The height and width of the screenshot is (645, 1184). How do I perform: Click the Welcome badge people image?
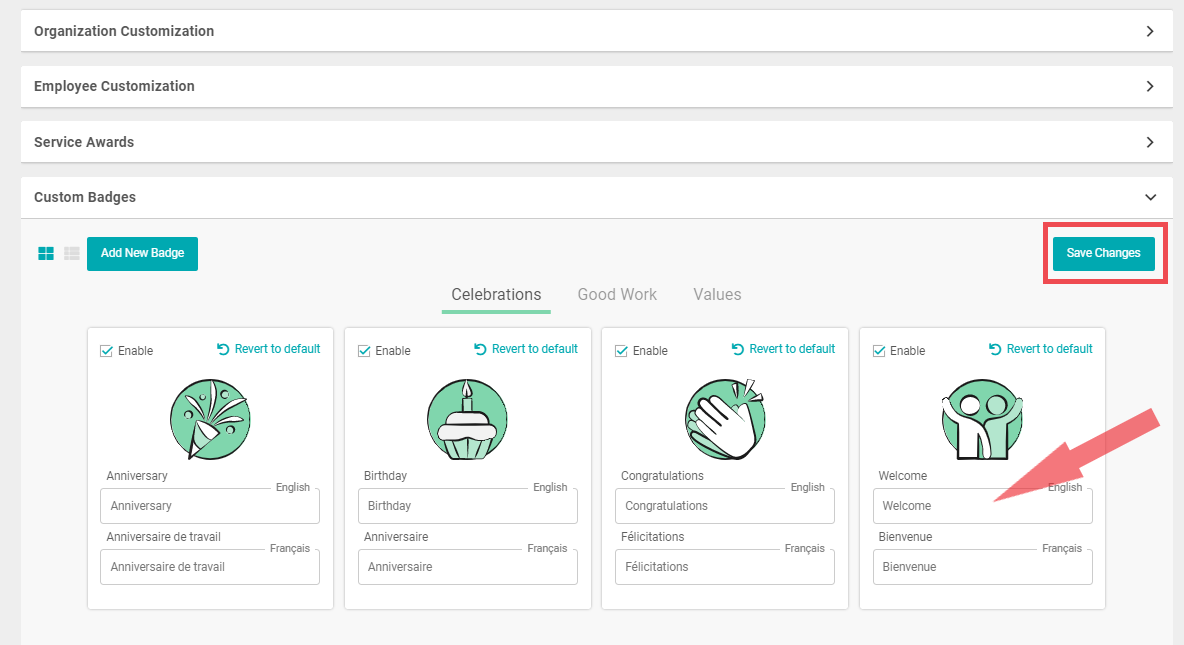point(982,419)
